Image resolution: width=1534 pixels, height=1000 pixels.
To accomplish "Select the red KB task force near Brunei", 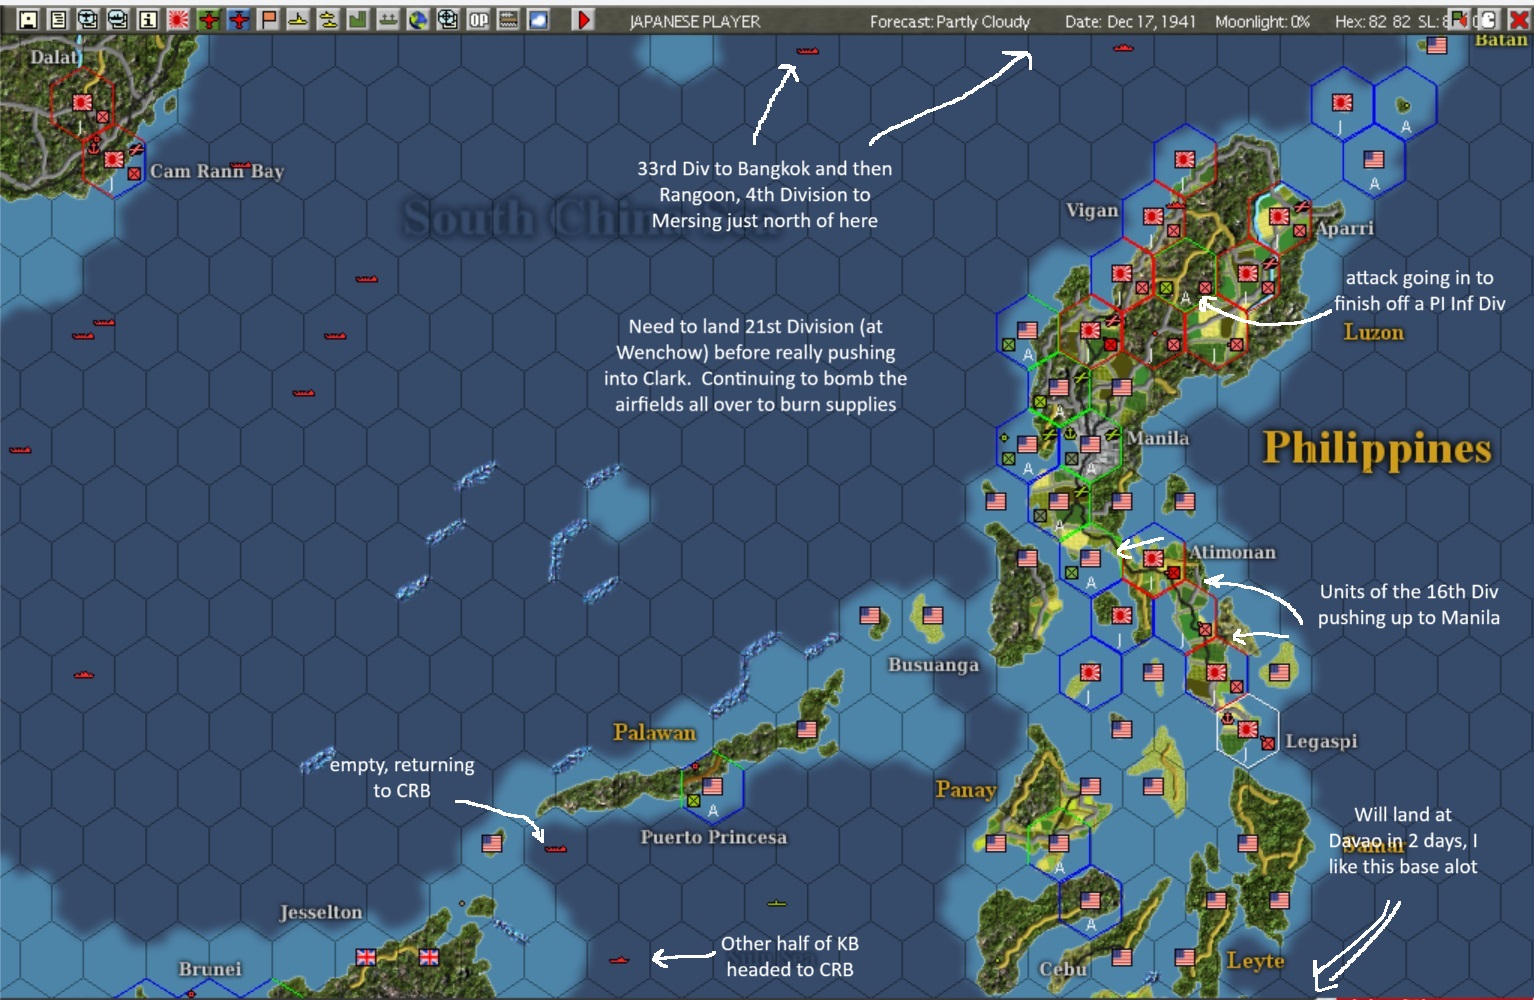I will pos(619,960).
